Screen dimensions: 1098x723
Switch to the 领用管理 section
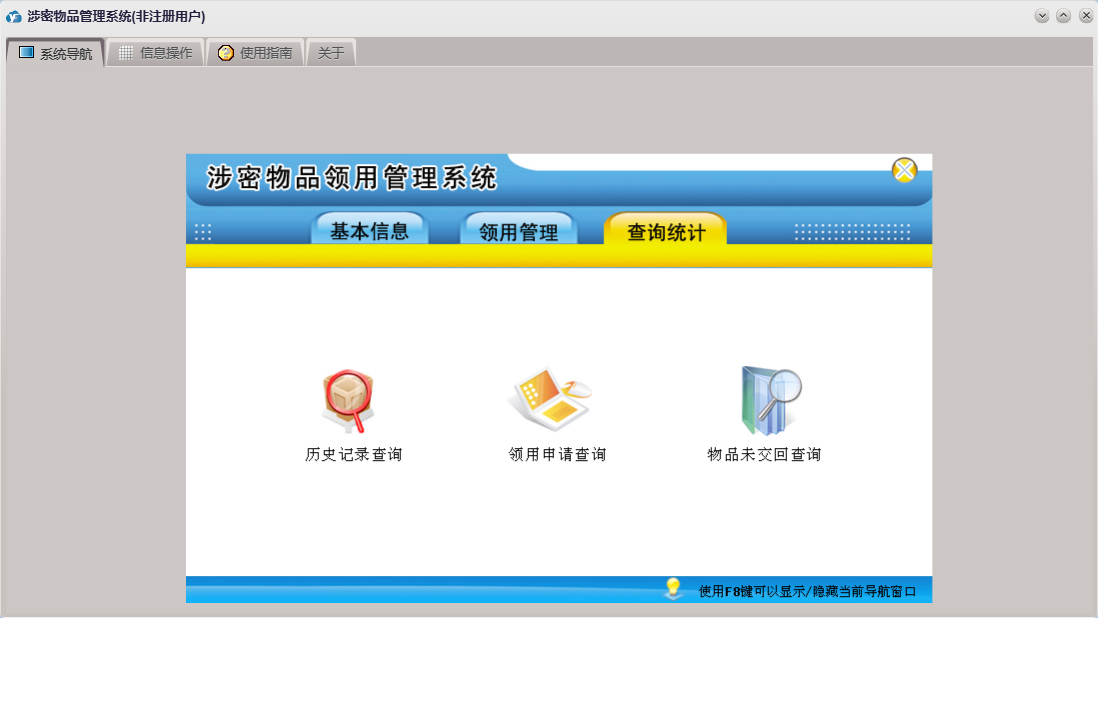[518, 230]
